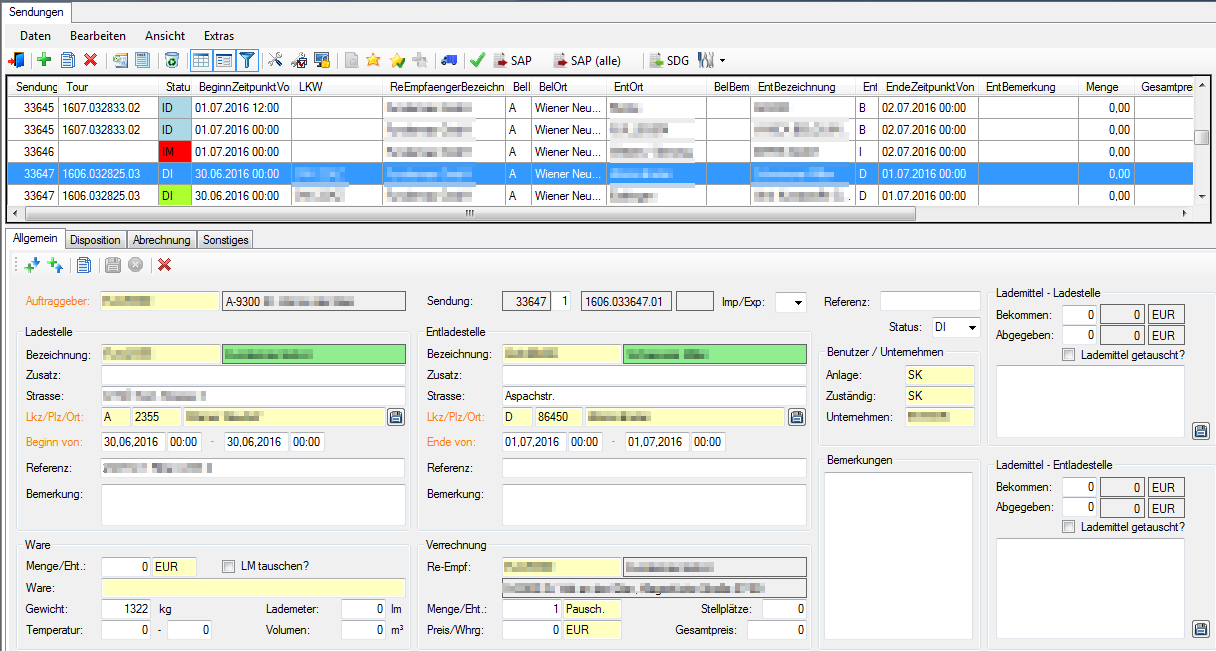
Task: Add a new Sendung with the green plus icon
Action: pos(46,60)
